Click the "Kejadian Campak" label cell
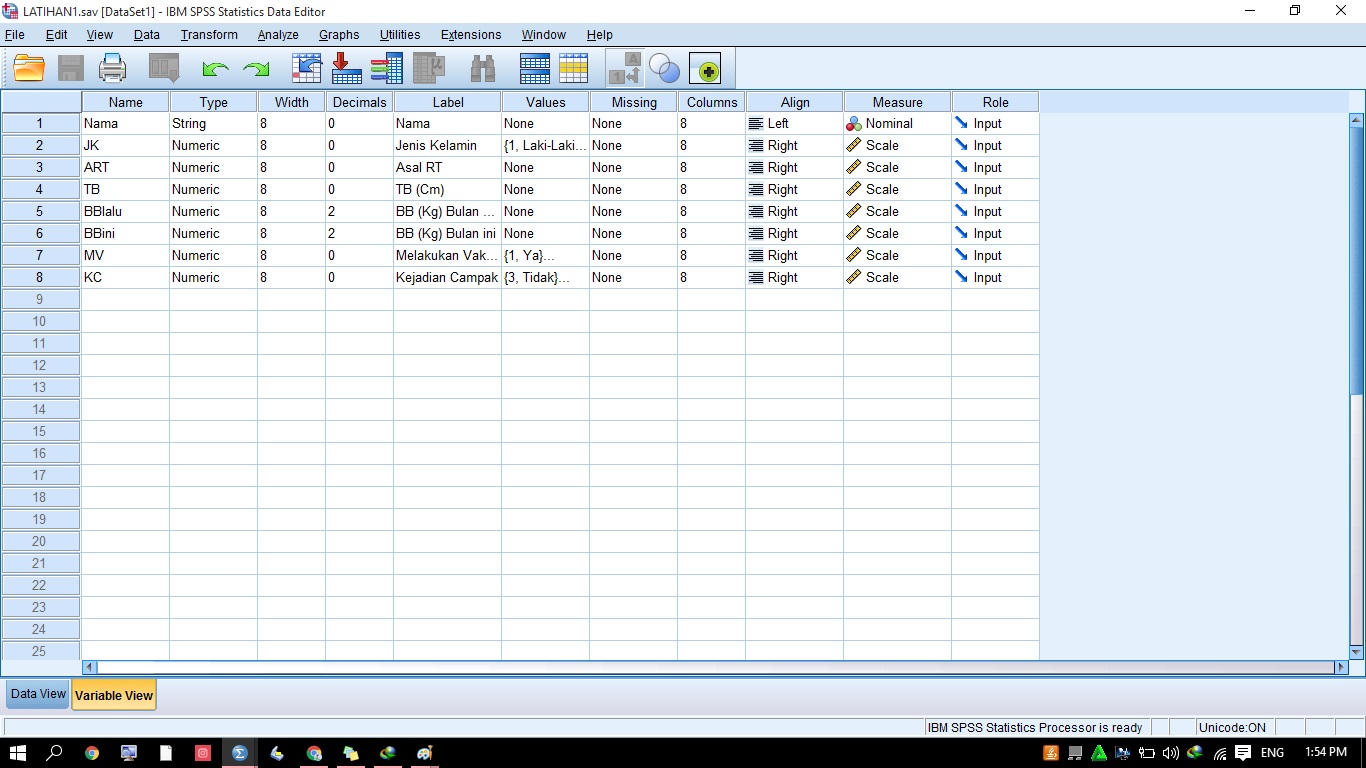 (448, 278)
